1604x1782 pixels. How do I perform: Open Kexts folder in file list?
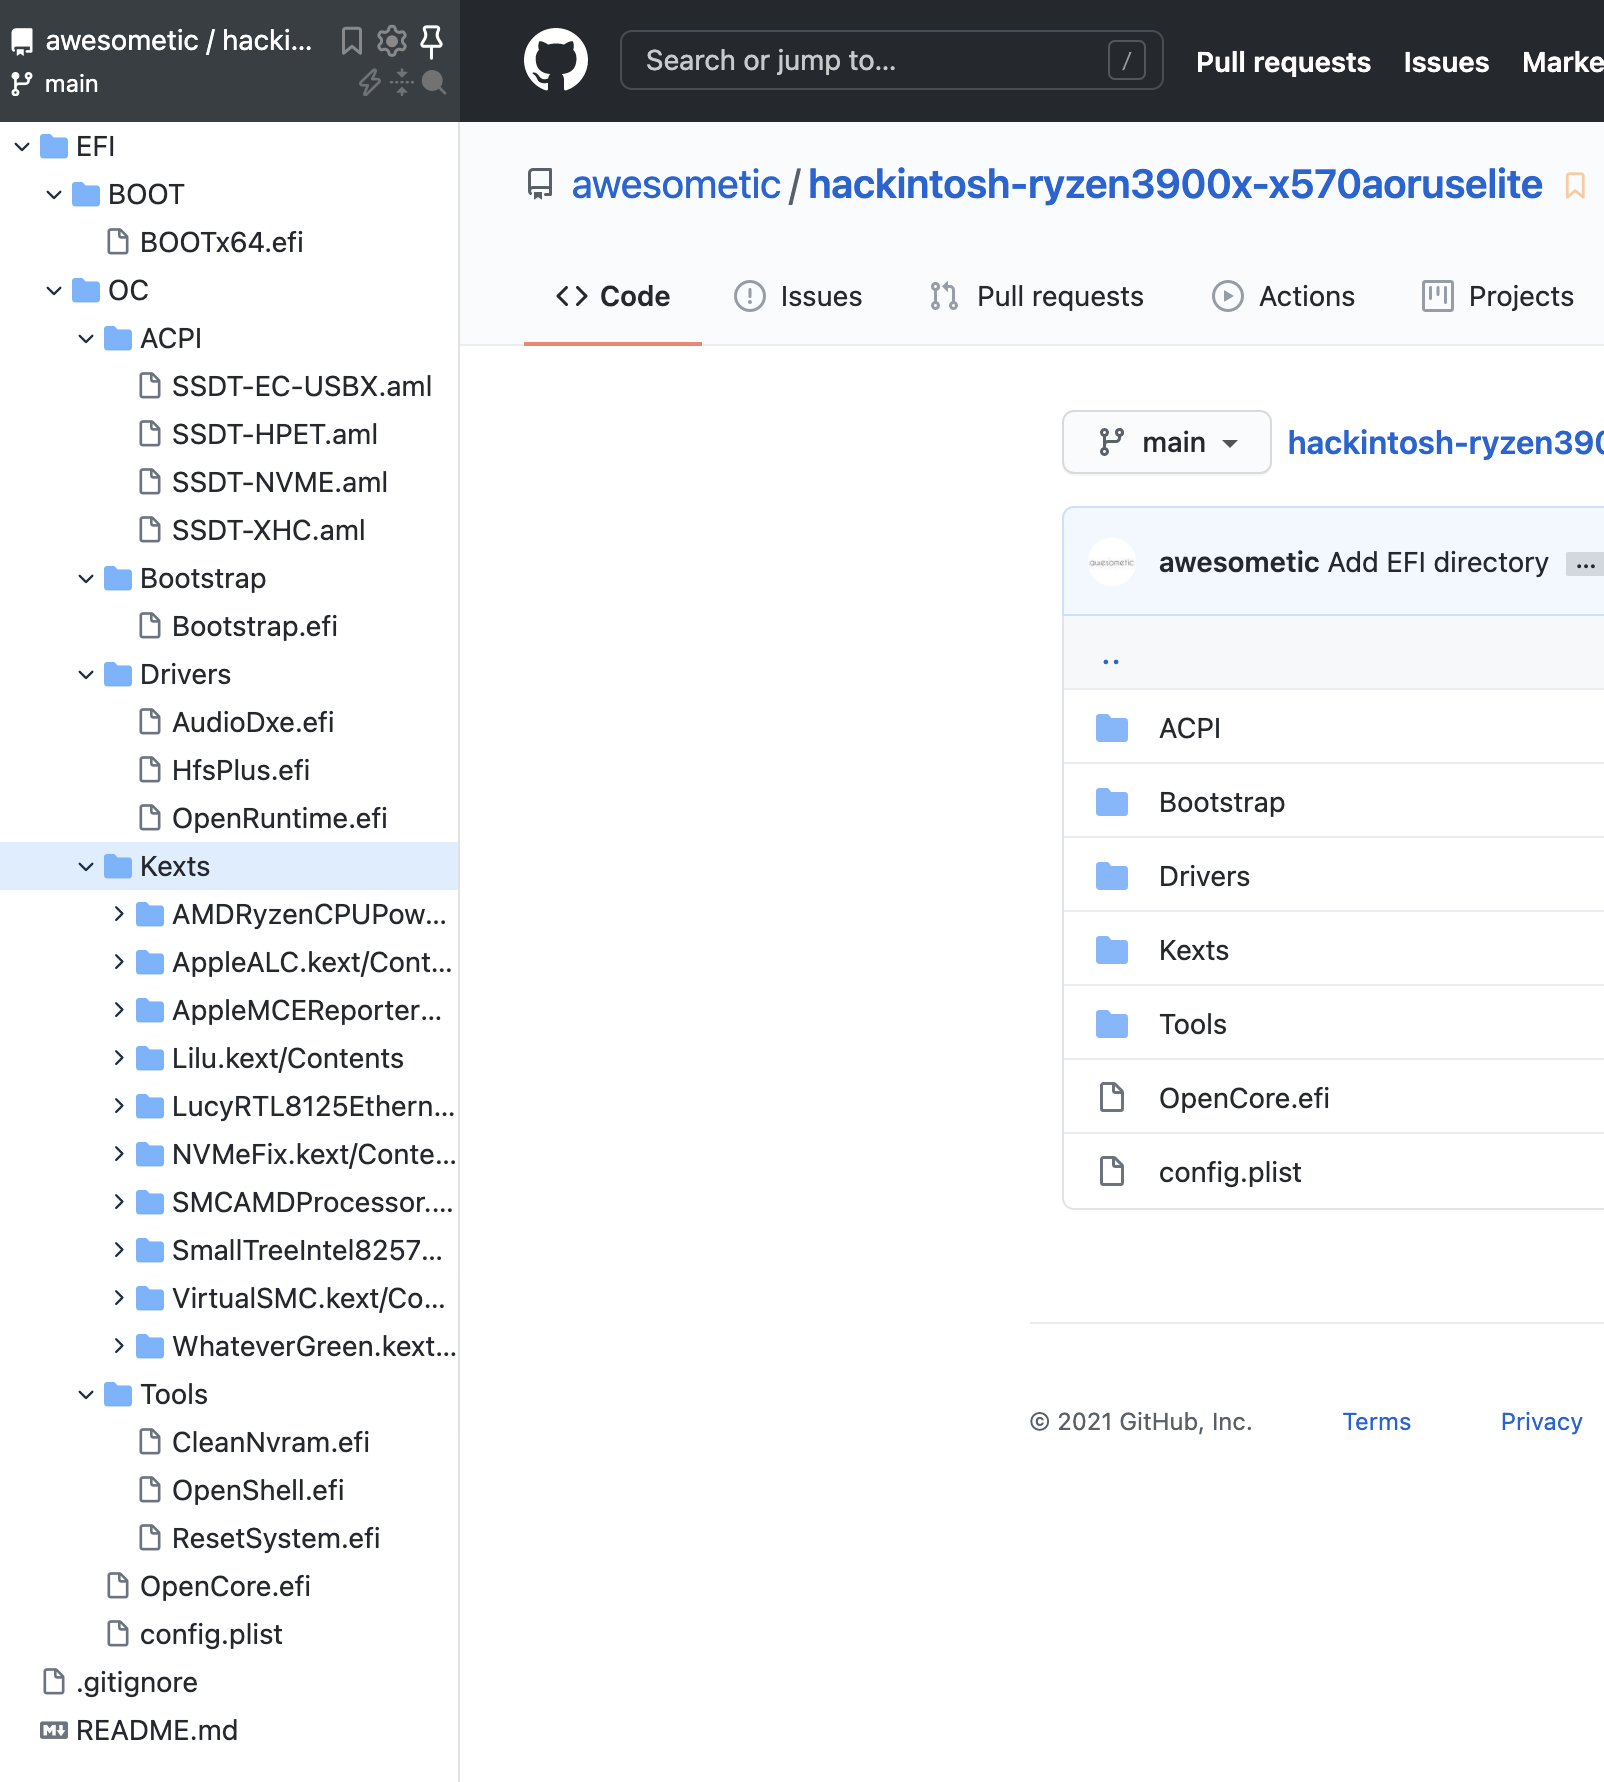(1194, 950)
